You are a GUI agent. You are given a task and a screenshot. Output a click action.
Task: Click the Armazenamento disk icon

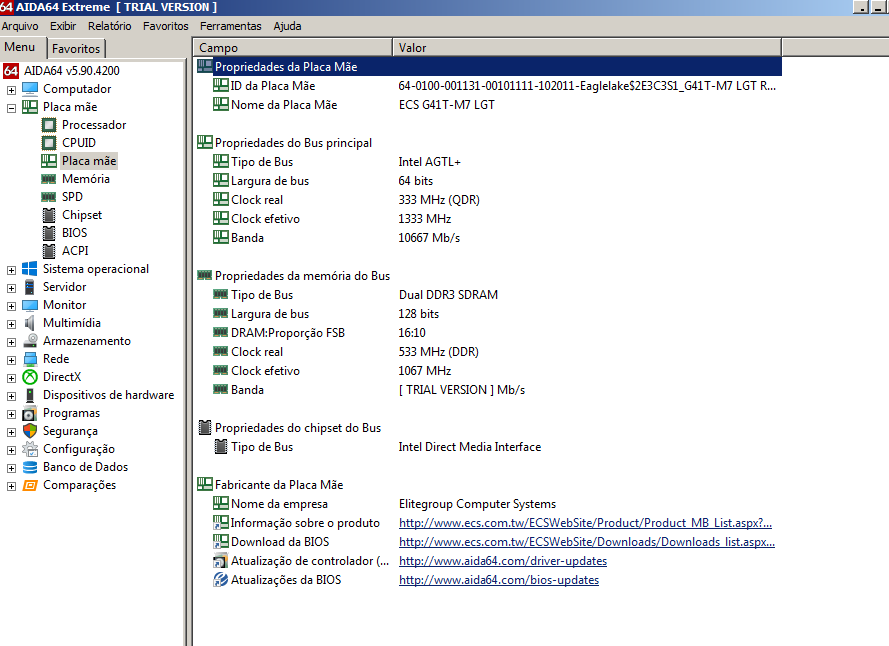coord(30,341)
